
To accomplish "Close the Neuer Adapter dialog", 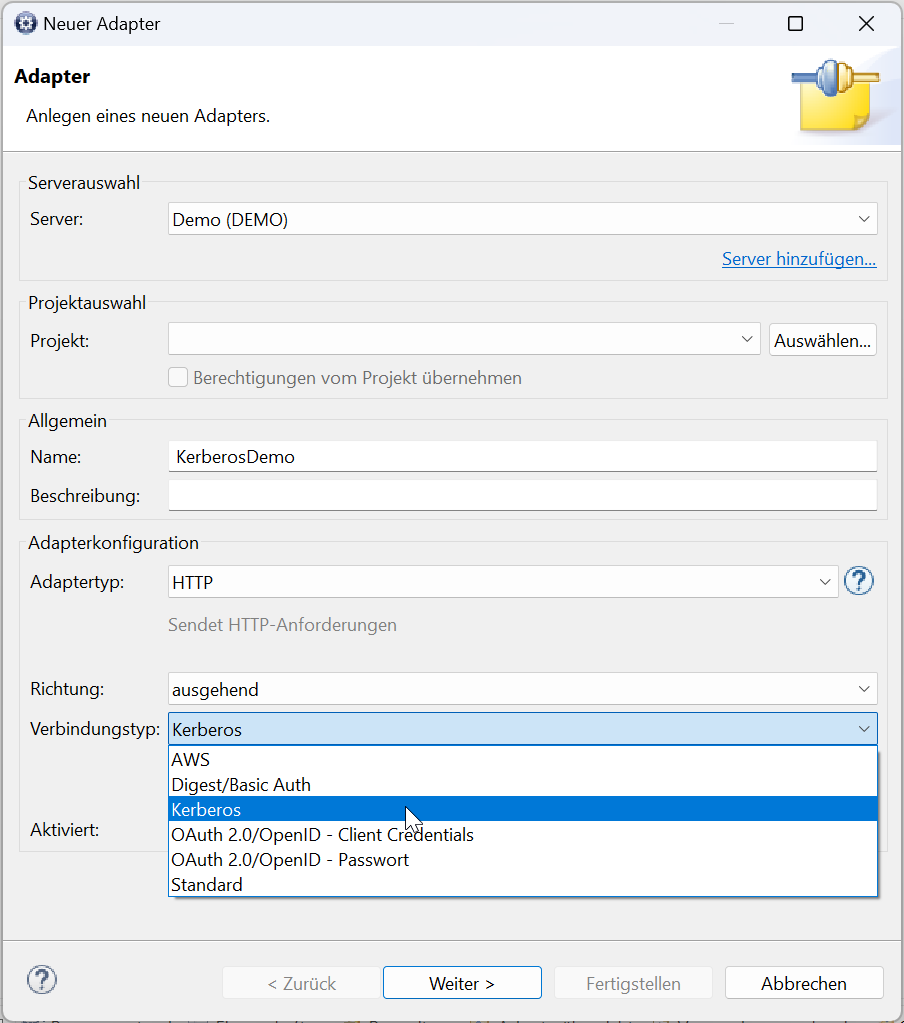I will point(866,23).
